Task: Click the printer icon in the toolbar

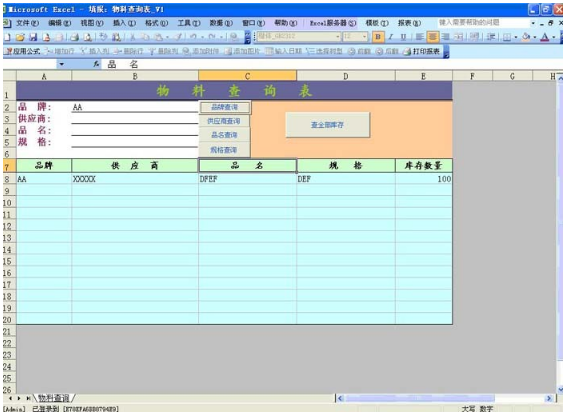Action: click(74, 37)
